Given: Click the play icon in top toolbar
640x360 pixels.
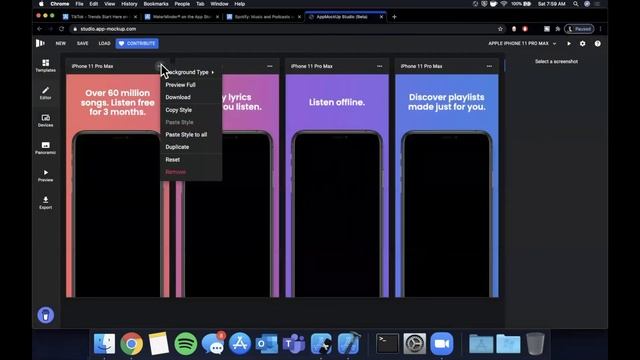Looking at the screenshot, I should [569, 43].
